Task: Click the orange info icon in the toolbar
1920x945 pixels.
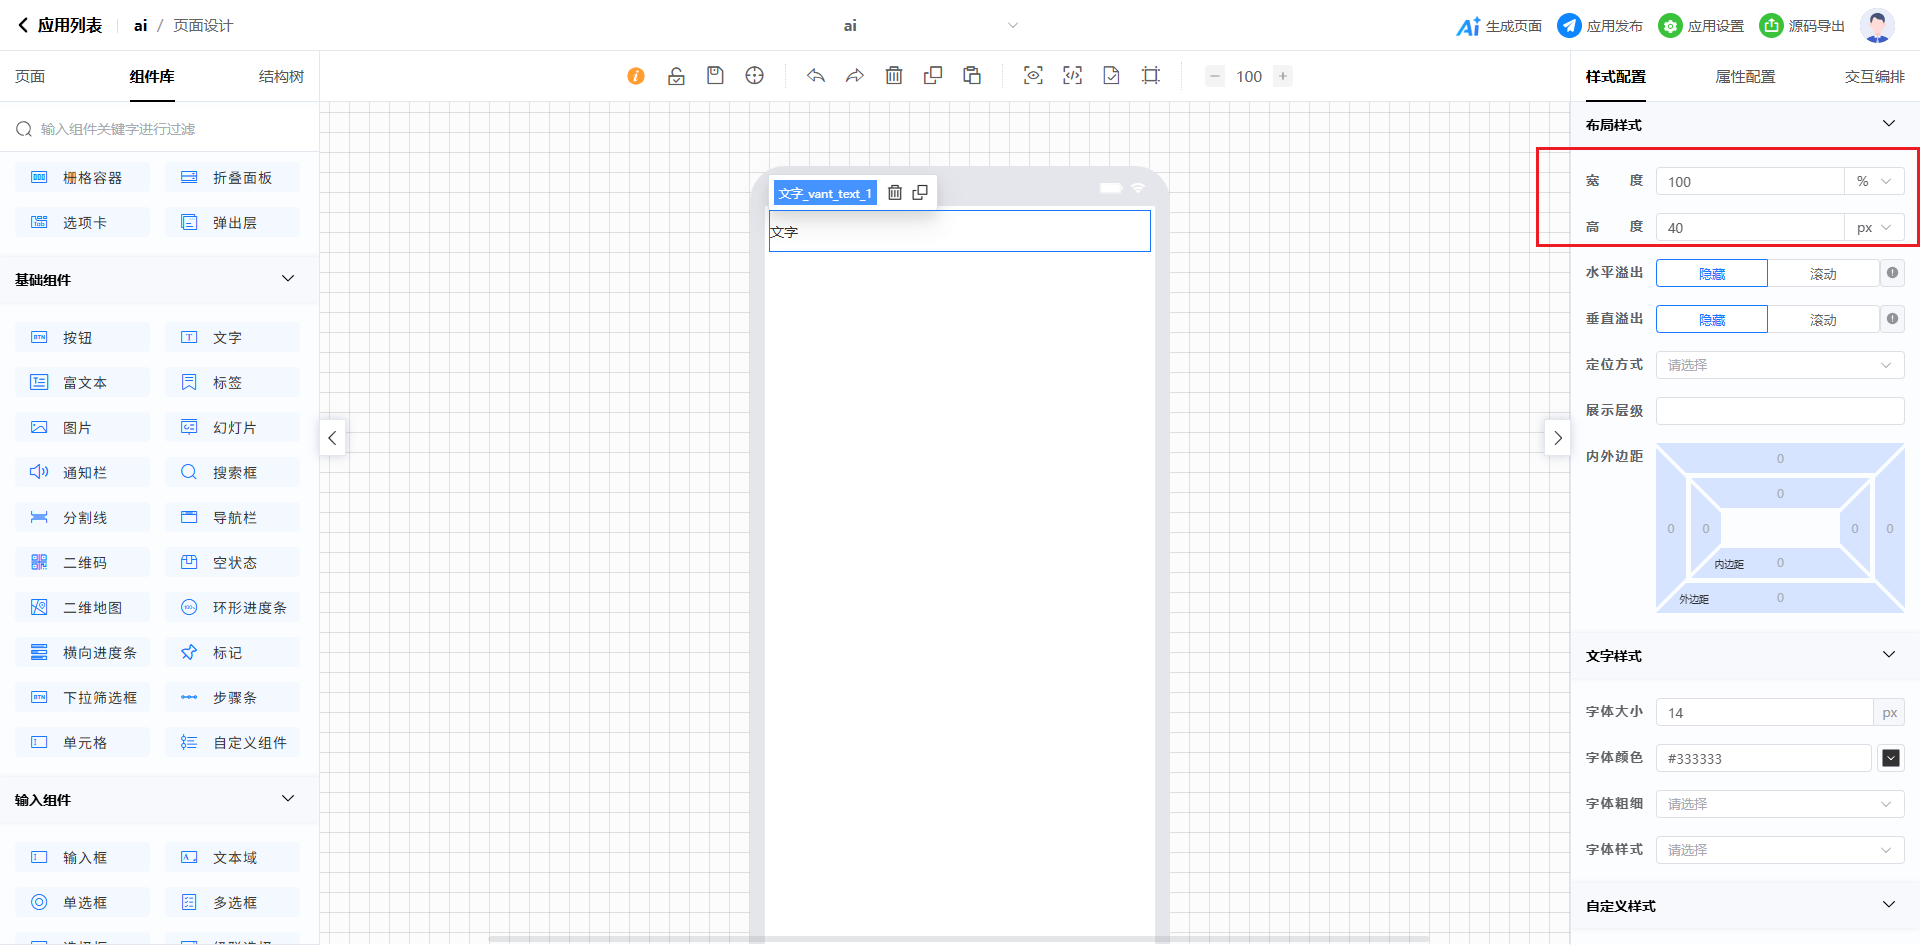Action: point(636,76)
